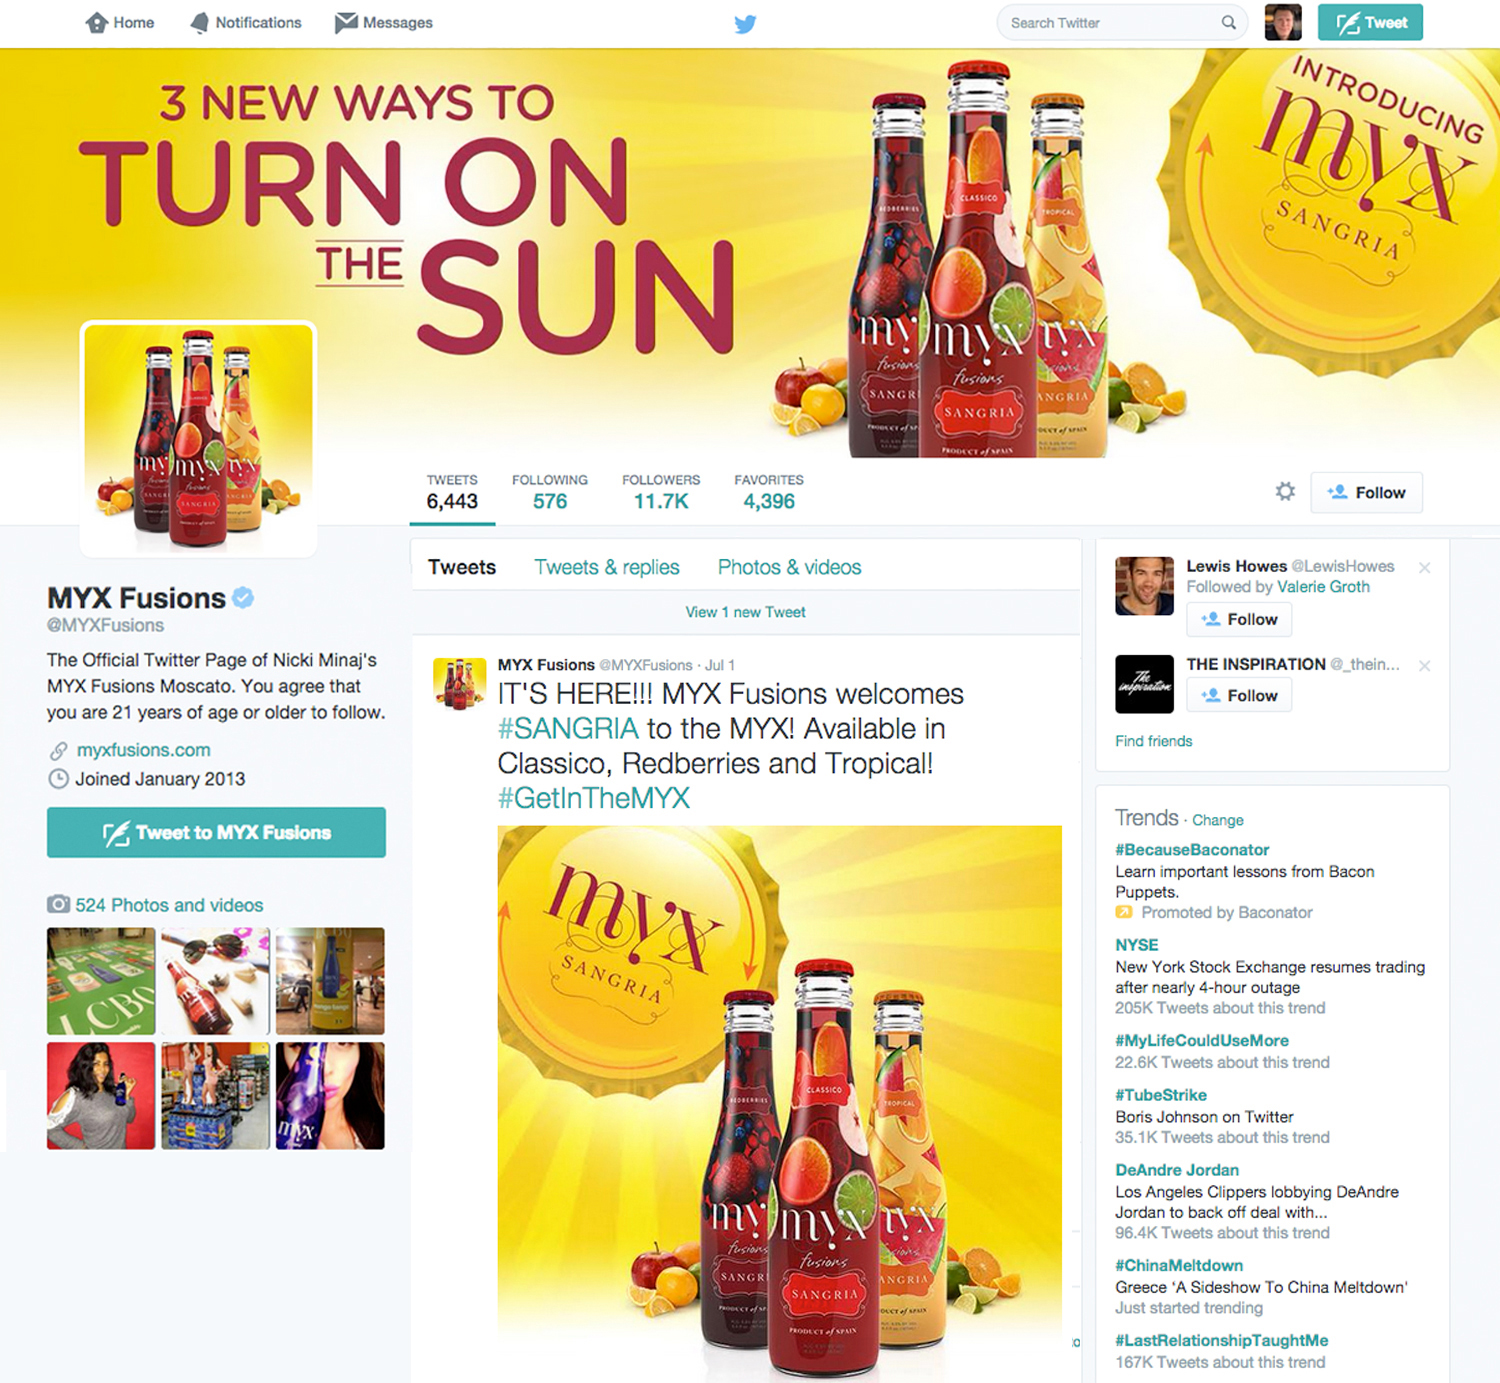Viewport: 1500px width, 1383px height.
Task: Click the link icon next to myxfusions.com
Action: coord(59,750)
